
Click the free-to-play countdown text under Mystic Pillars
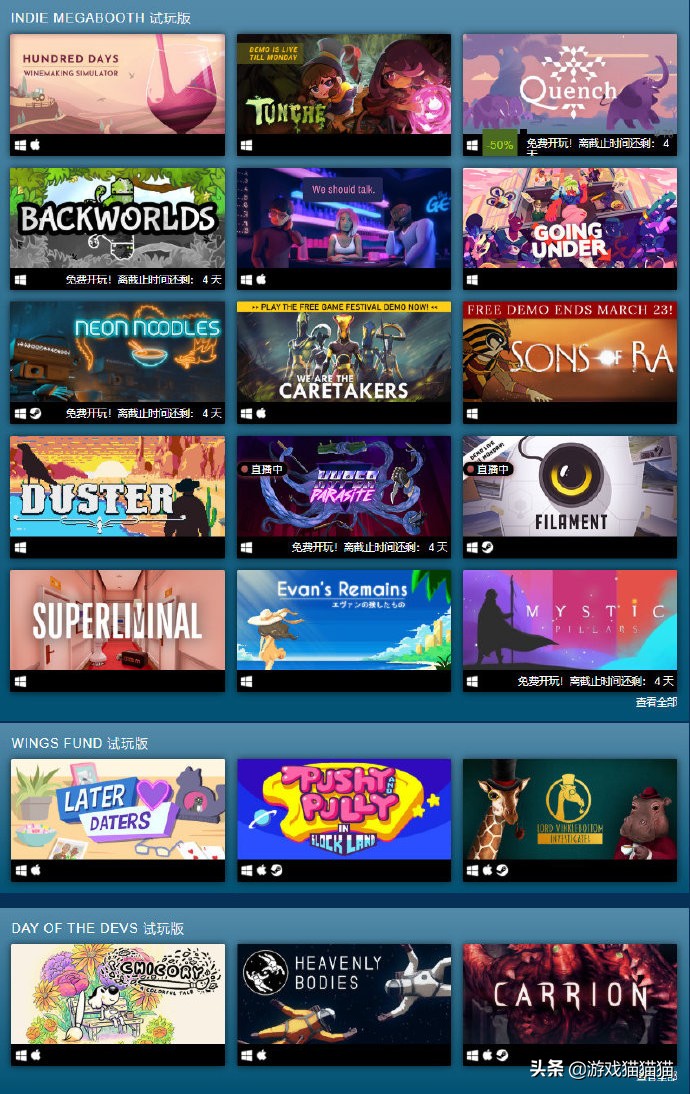[595, 681]
